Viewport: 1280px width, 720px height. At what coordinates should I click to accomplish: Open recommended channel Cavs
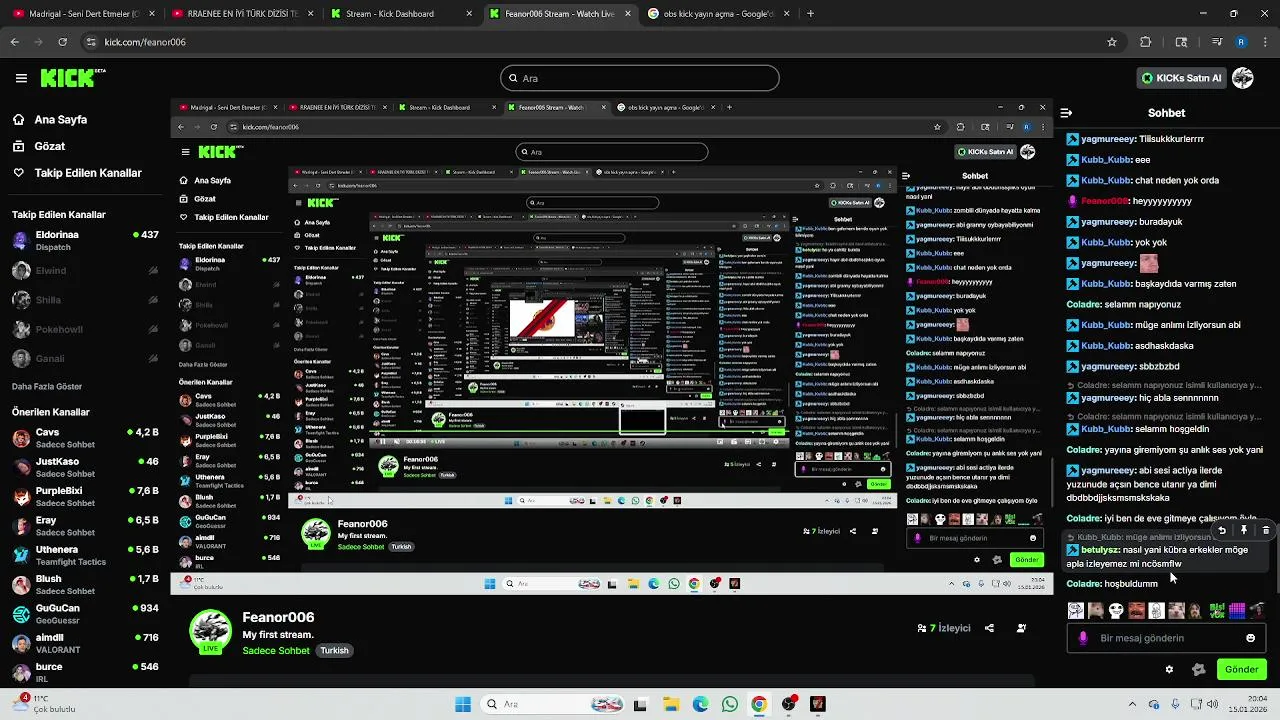(85, 438)
